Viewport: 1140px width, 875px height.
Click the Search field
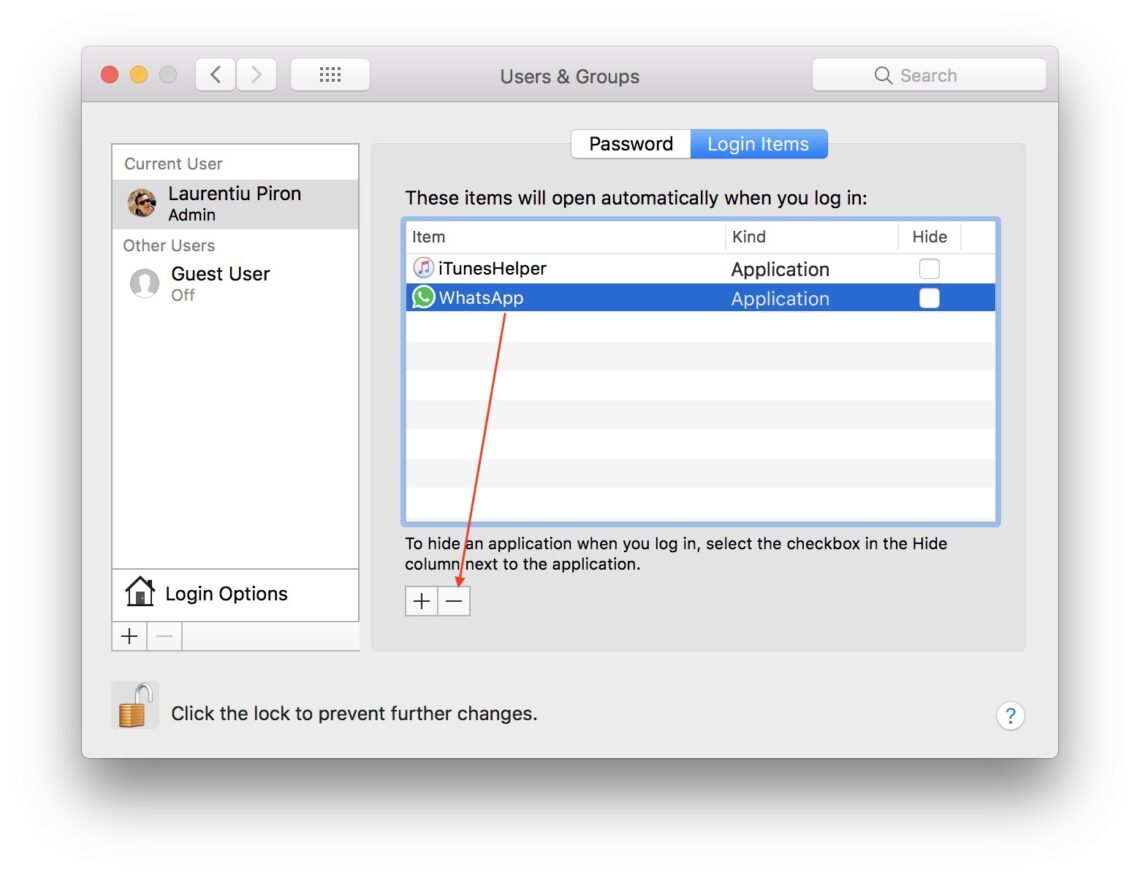[x=929, y=74]
